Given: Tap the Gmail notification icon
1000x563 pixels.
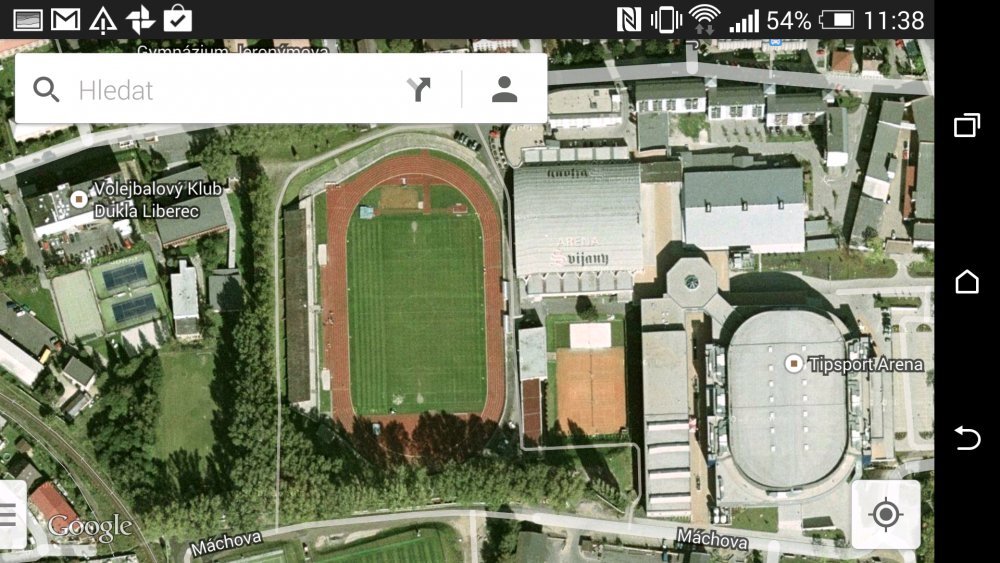Looking at the screenshot, I should point(66,20).
